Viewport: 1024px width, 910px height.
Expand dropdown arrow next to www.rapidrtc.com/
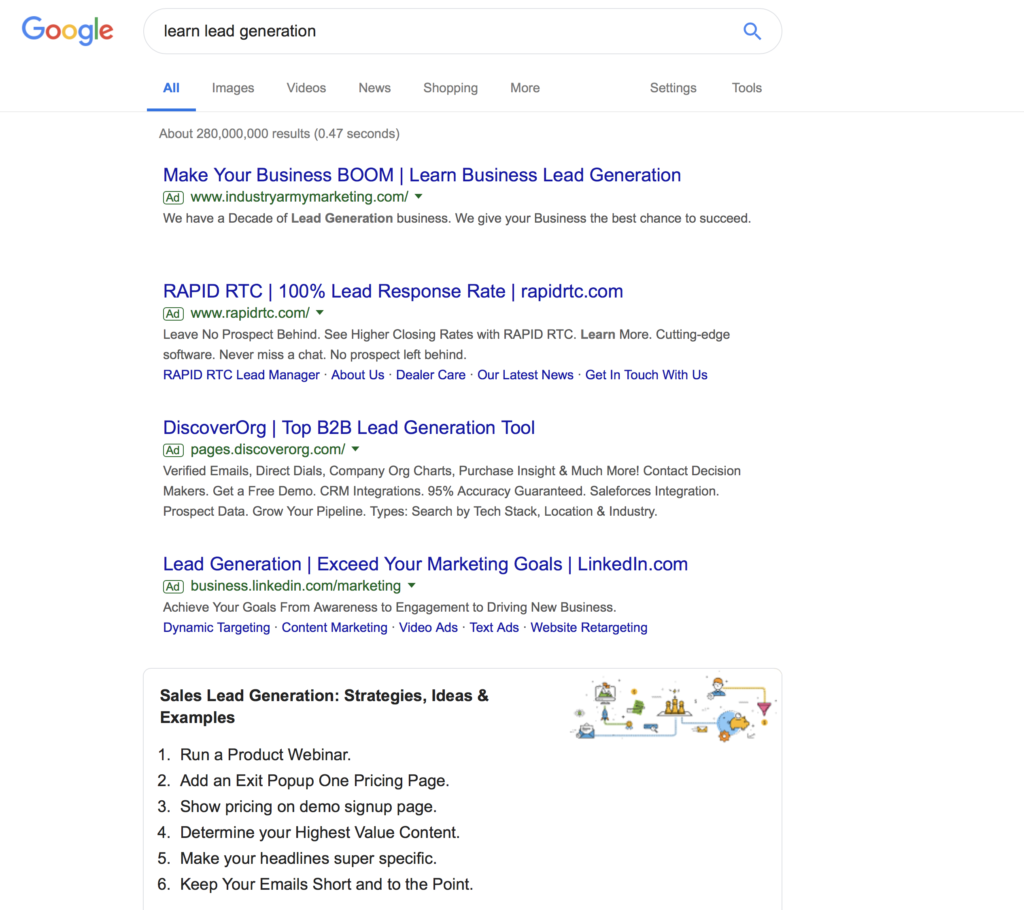320,313
